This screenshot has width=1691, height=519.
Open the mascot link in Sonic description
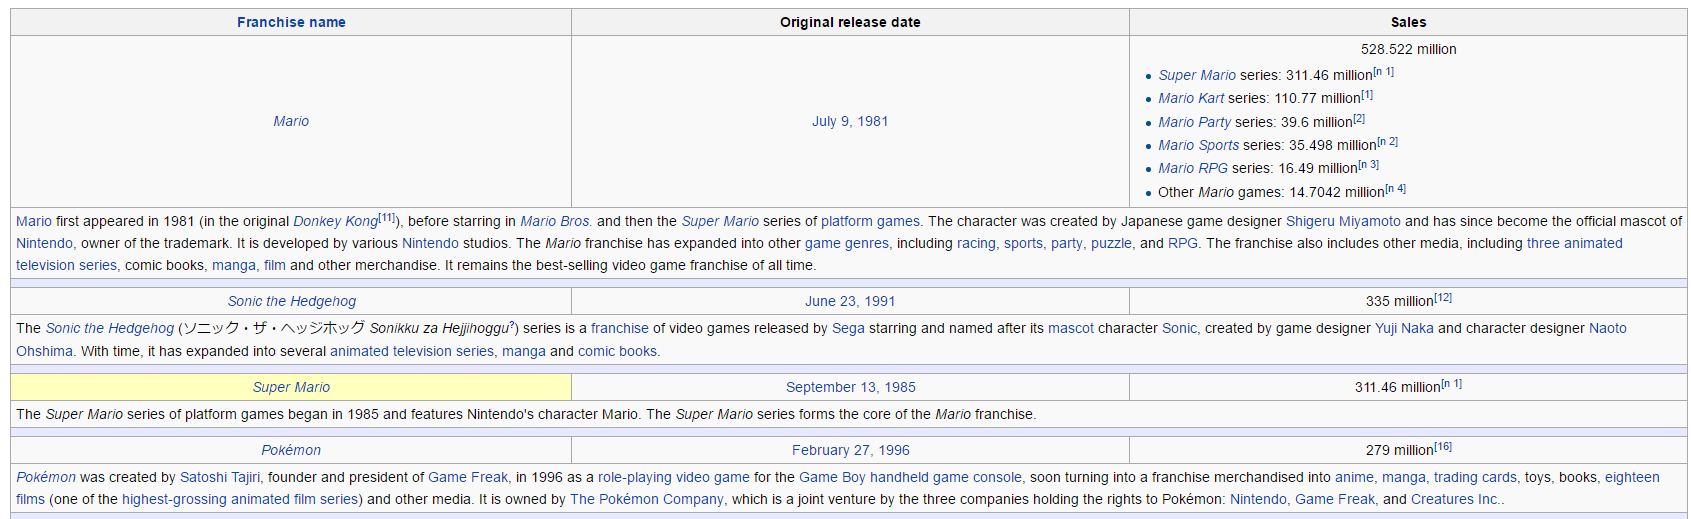point(1071,328)
